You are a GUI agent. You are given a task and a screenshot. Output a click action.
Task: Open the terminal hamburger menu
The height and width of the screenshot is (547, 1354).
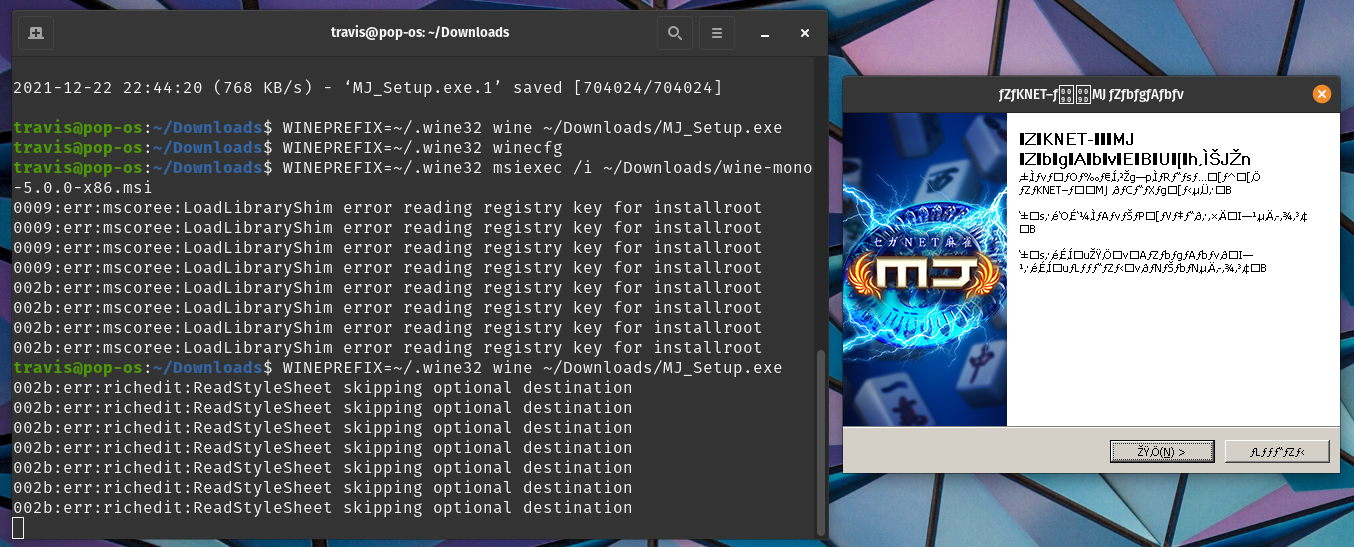coord(716,33)
